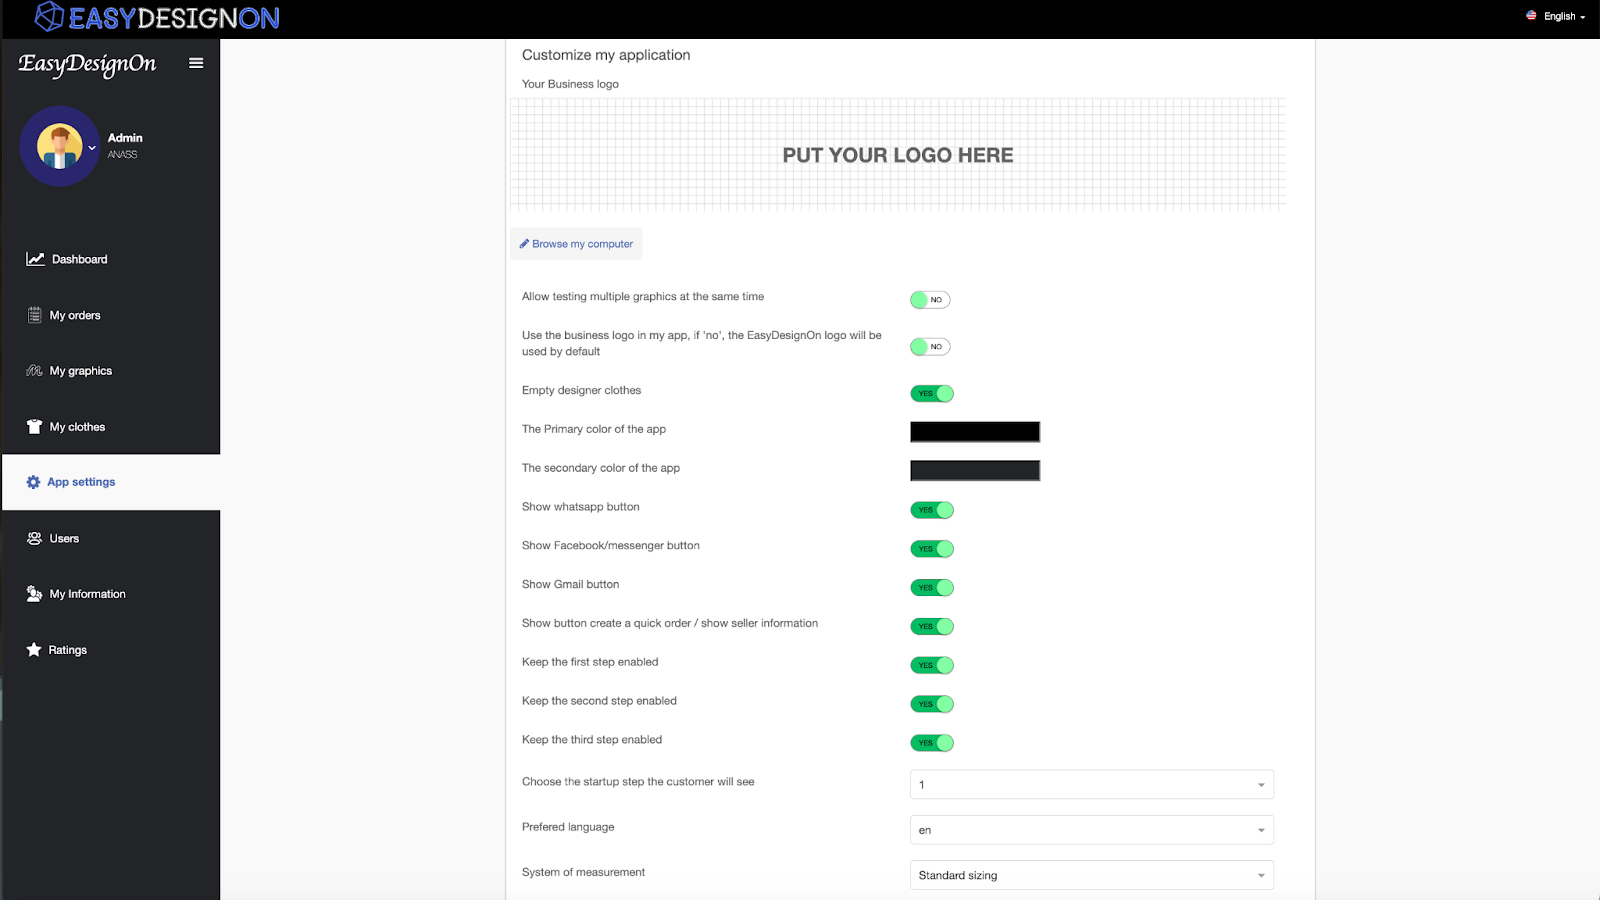Click the hamburger menu icon in sidebar

(196, 63)
